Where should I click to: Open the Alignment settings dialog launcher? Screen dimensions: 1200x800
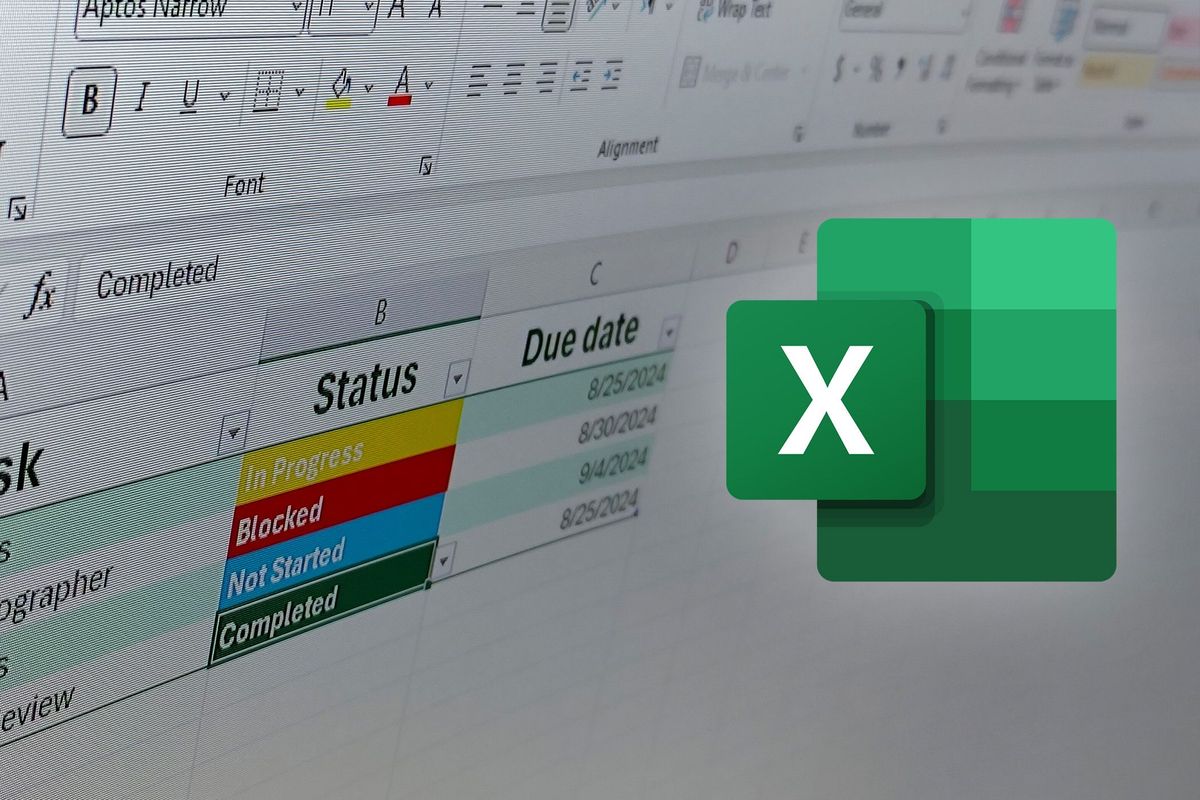(799, 133)
